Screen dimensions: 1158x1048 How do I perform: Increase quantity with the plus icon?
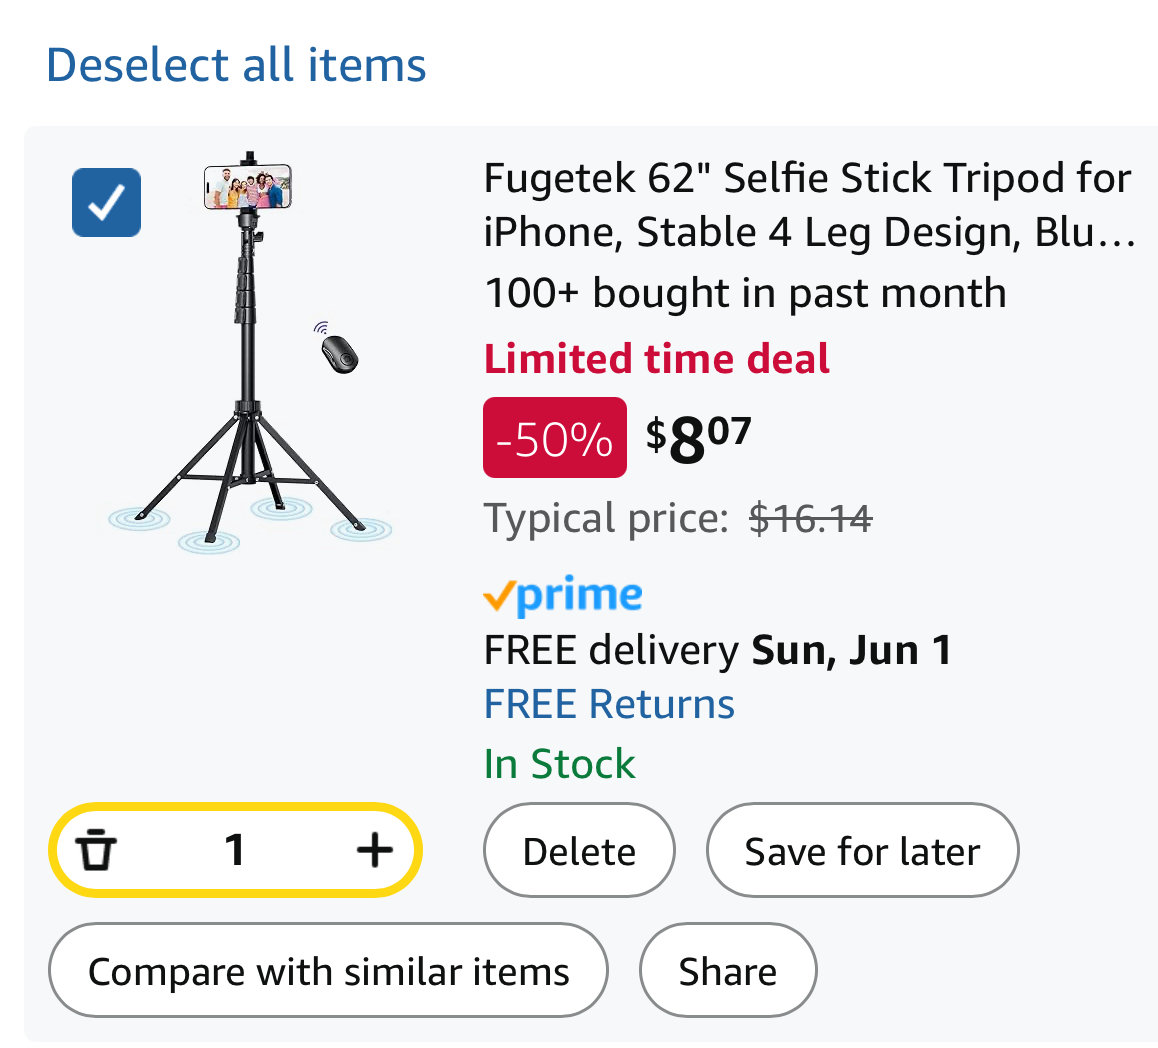coord(374,851)
